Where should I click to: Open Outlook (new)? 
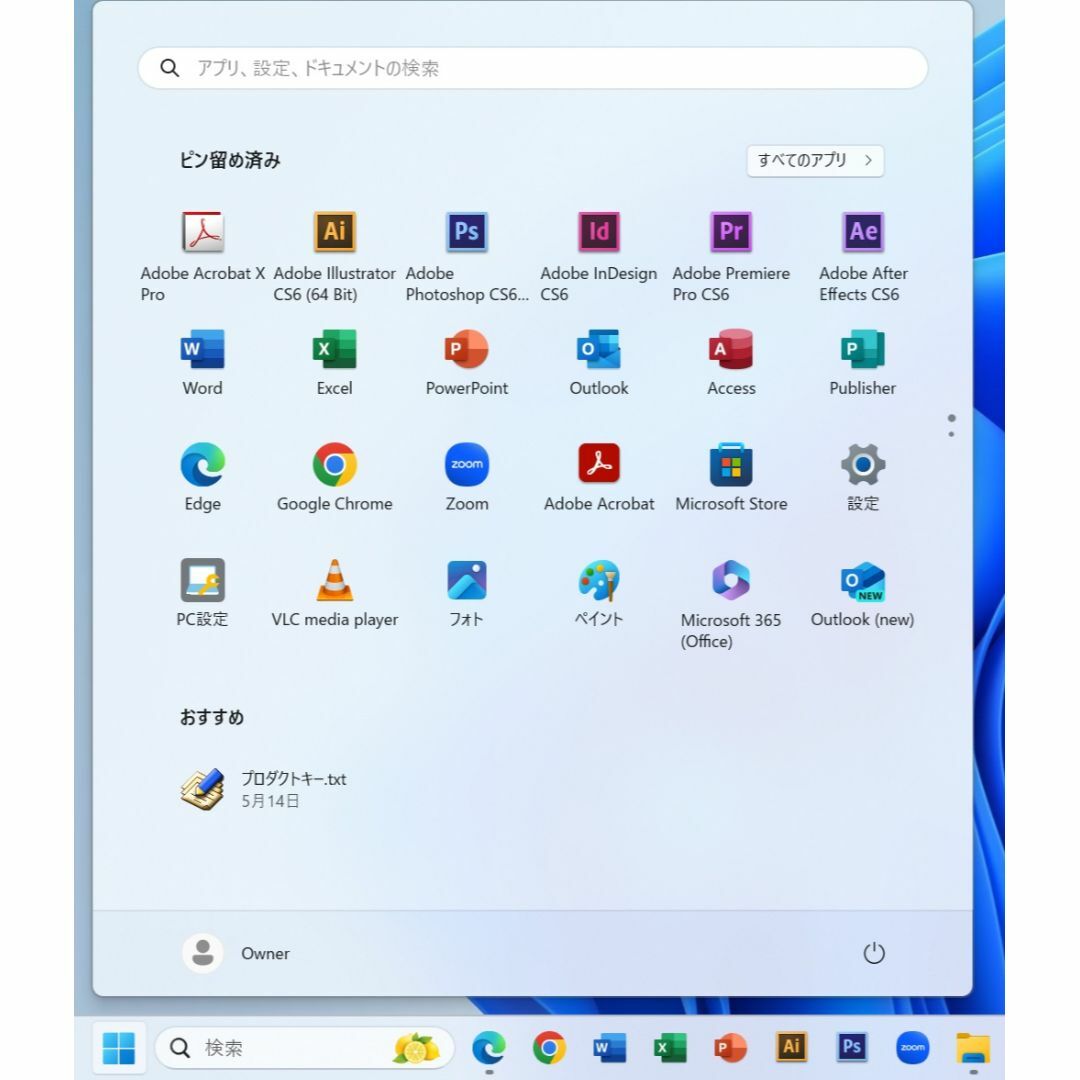(x=863, y=593)
